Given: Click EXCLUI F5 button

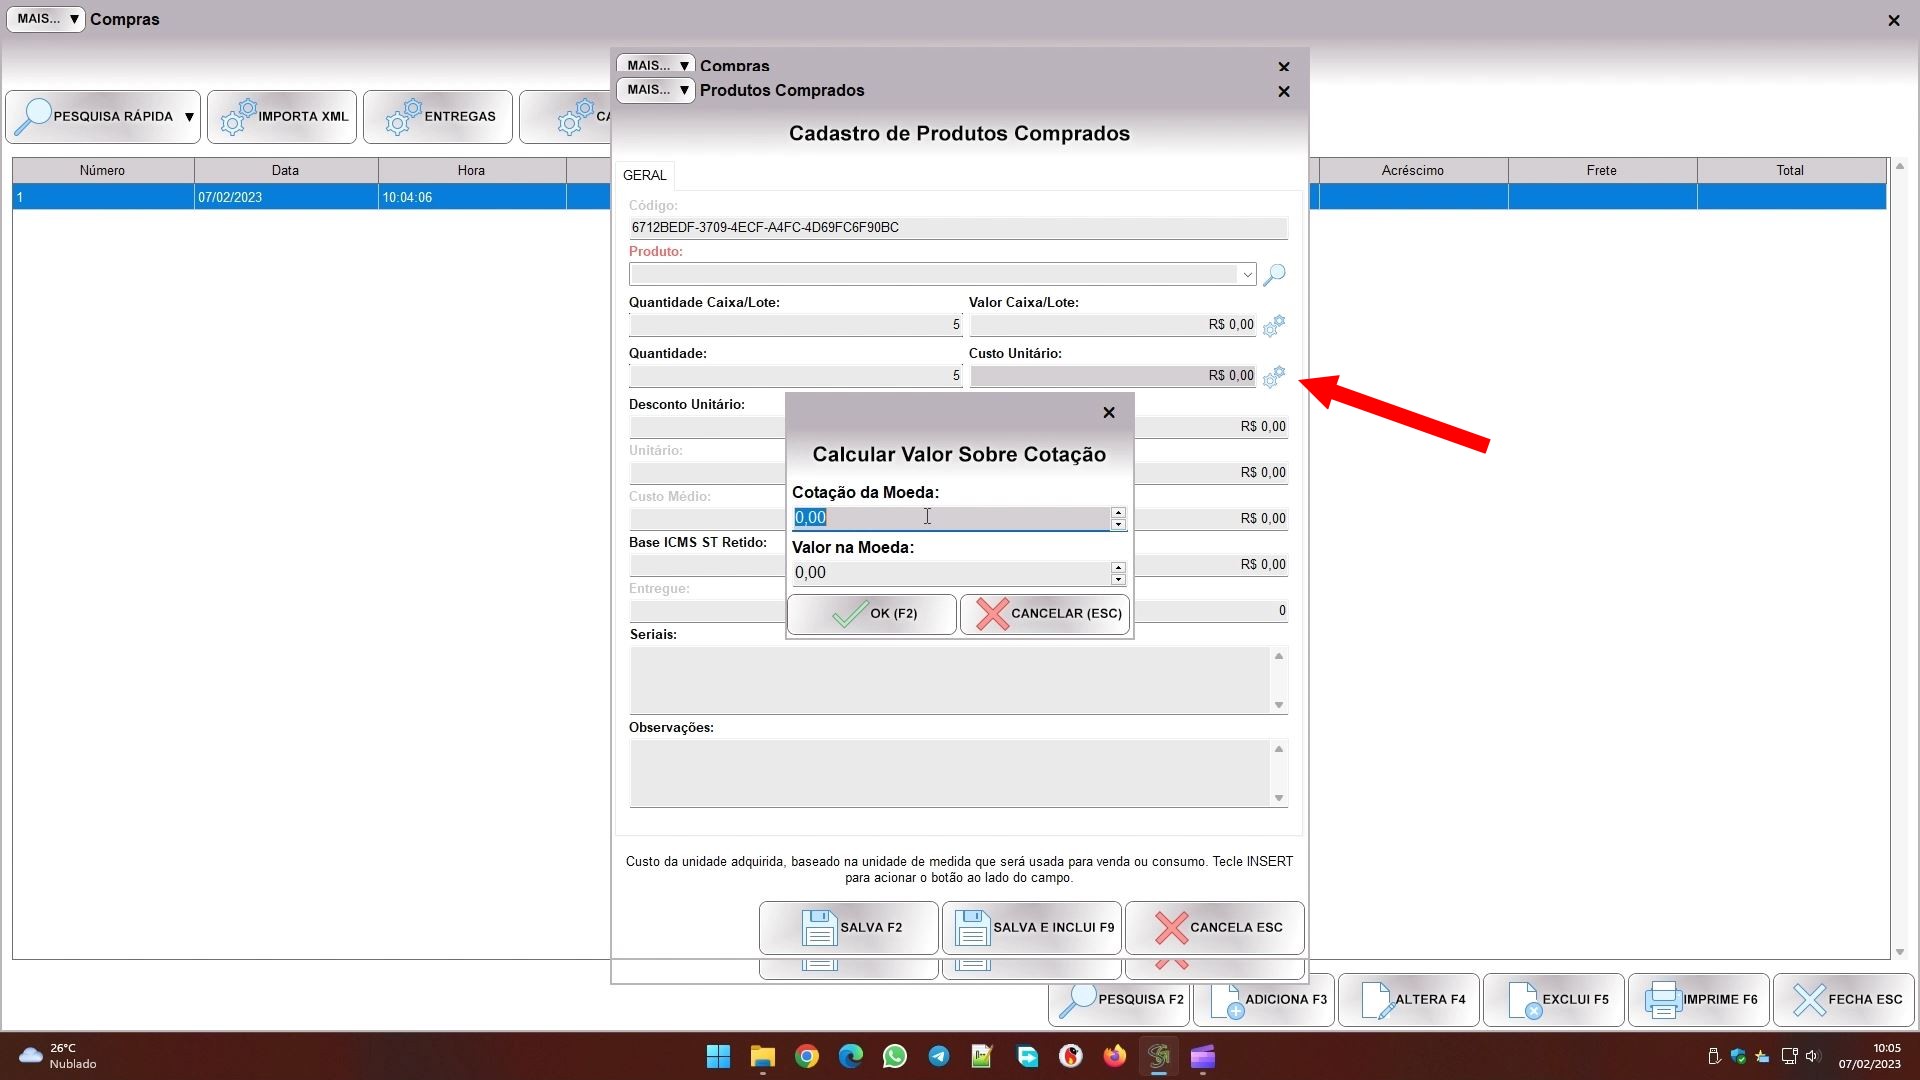Looking at the screenshot, I should pyautogui.click(x=1554, y=1000).
